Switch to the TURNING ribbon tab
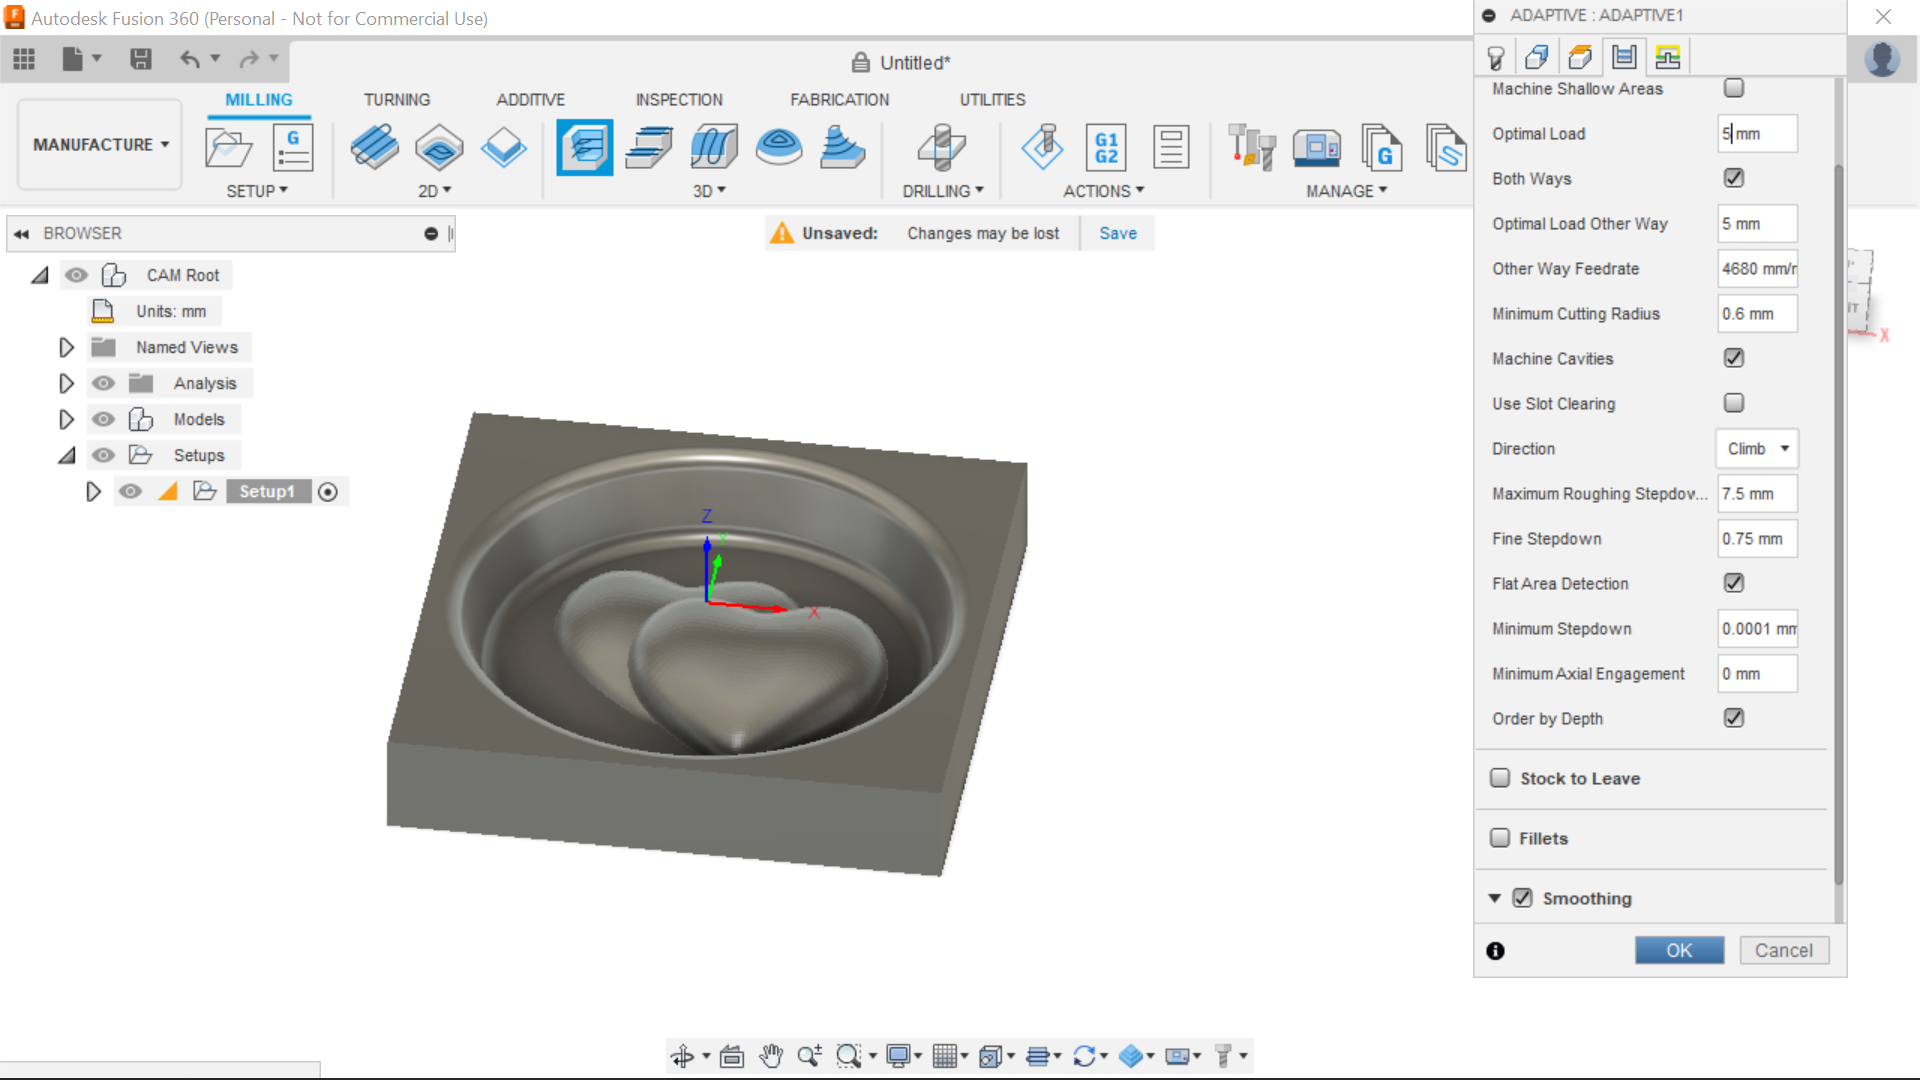Viewport: 1920px width, 1080px height. pos(397,99)
